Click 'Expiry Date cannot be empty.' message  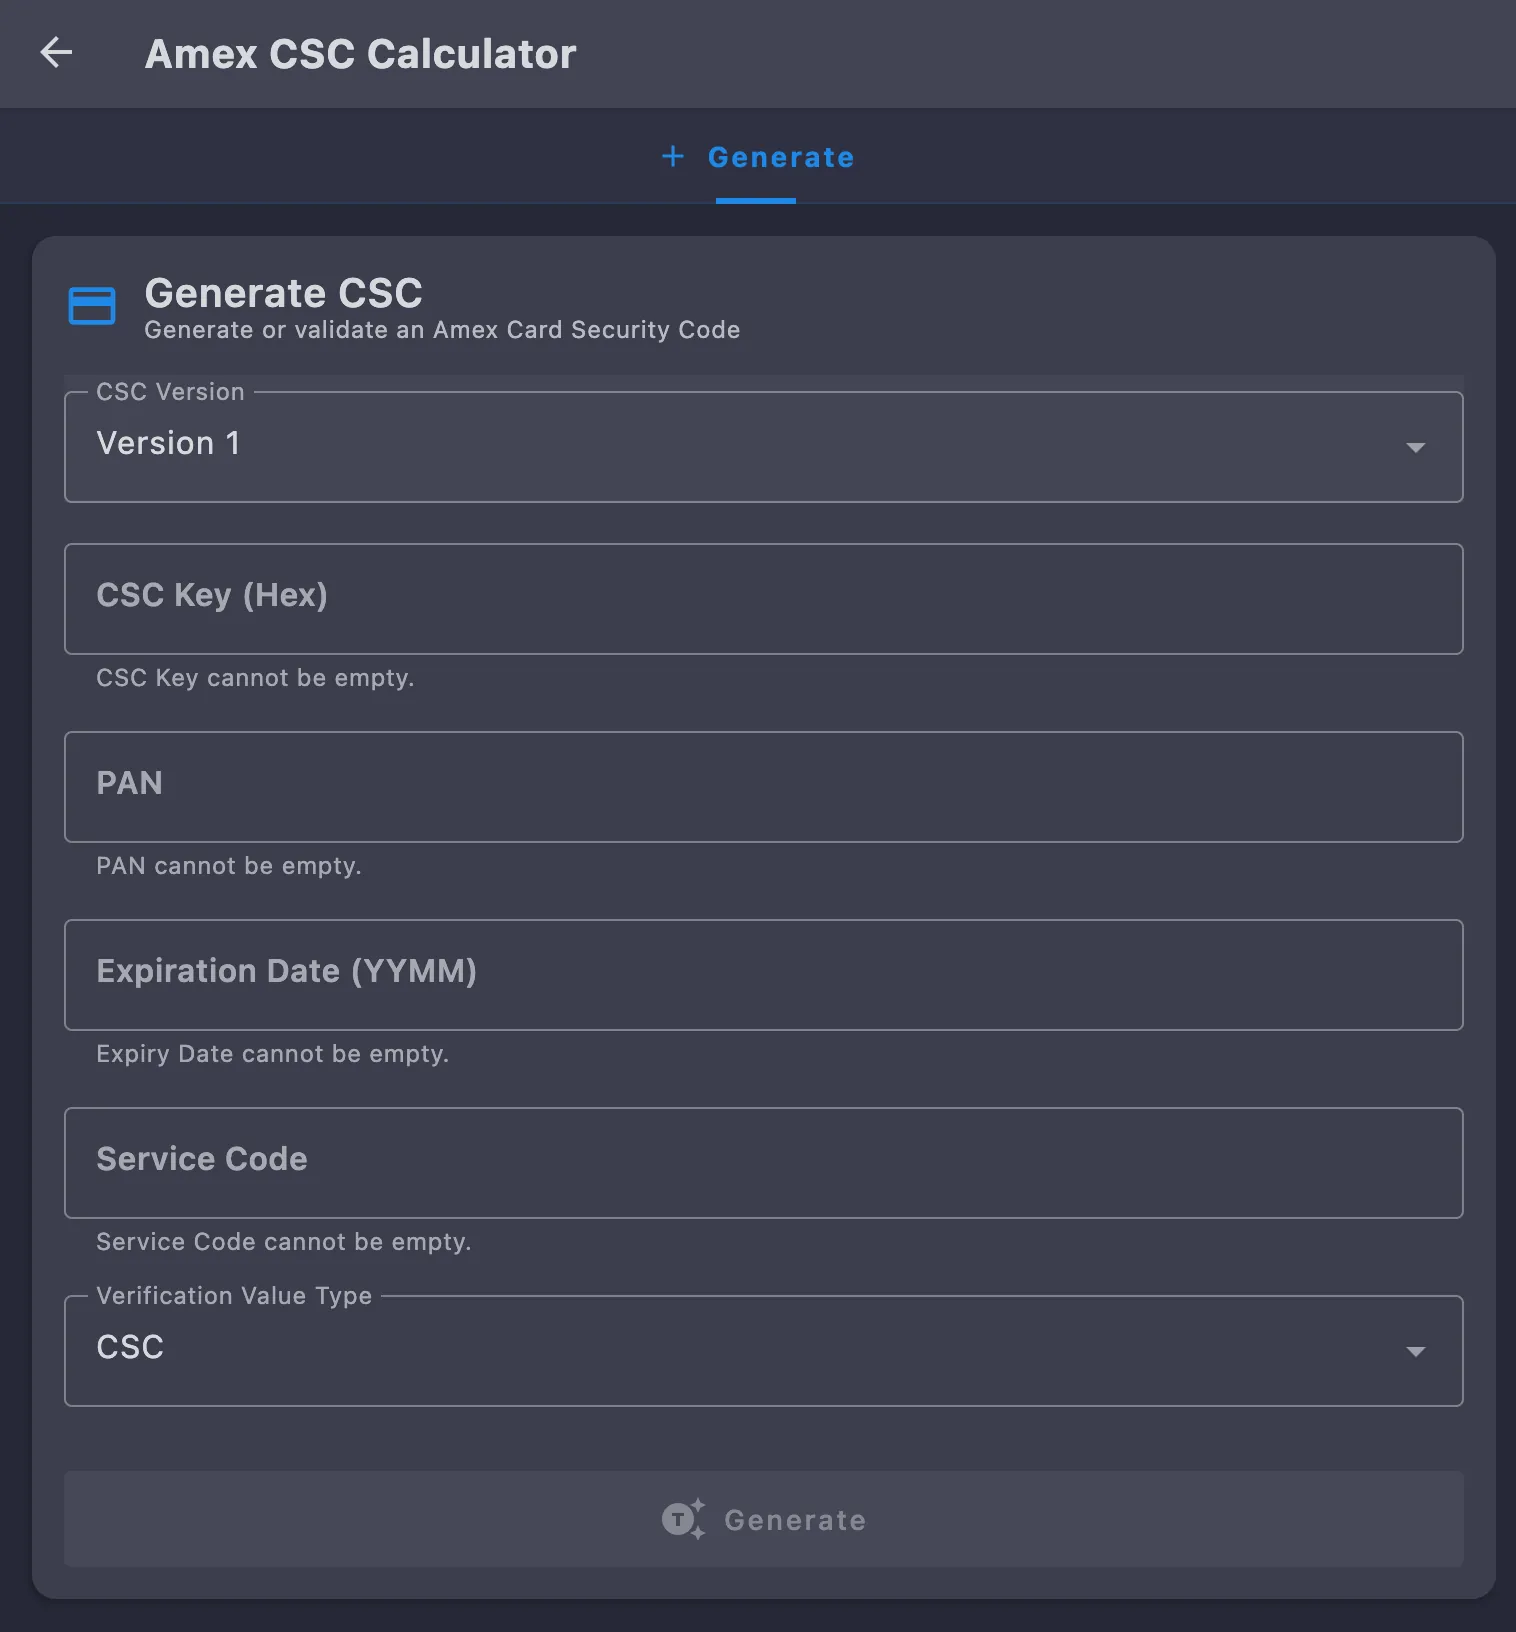[x=273, y=1054]
